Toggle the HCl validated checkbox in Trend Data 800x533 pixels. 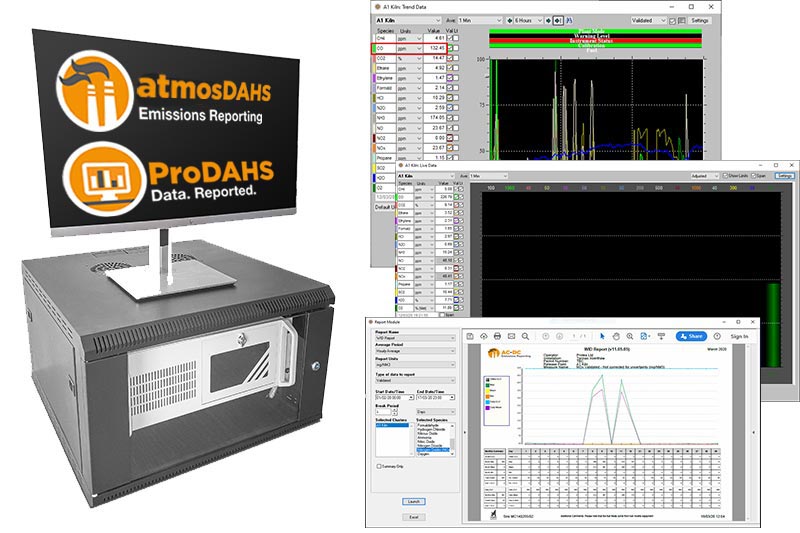click(450, 98)
